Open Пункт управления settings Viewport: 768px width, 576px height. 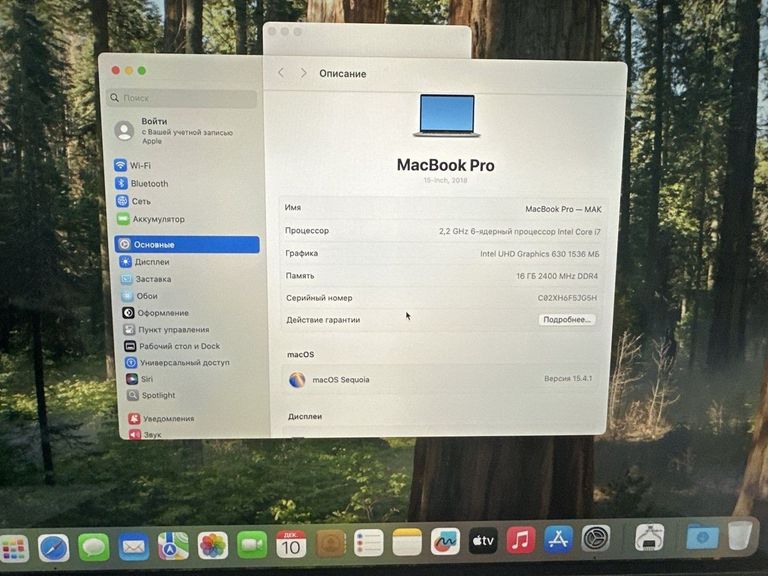(x=167, y=330)
